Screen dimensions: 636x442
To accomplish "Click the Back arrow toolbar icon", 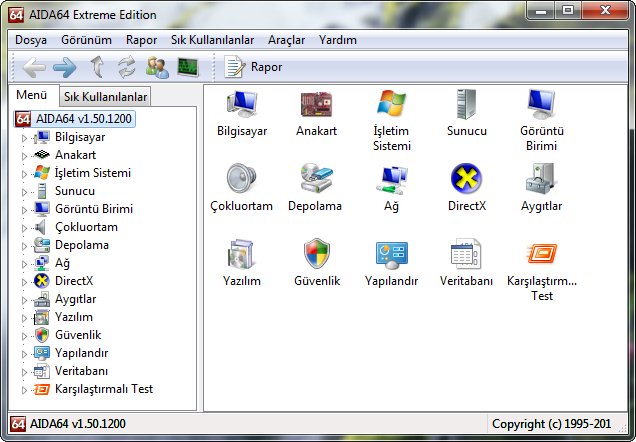I will (x=34, y=67).
